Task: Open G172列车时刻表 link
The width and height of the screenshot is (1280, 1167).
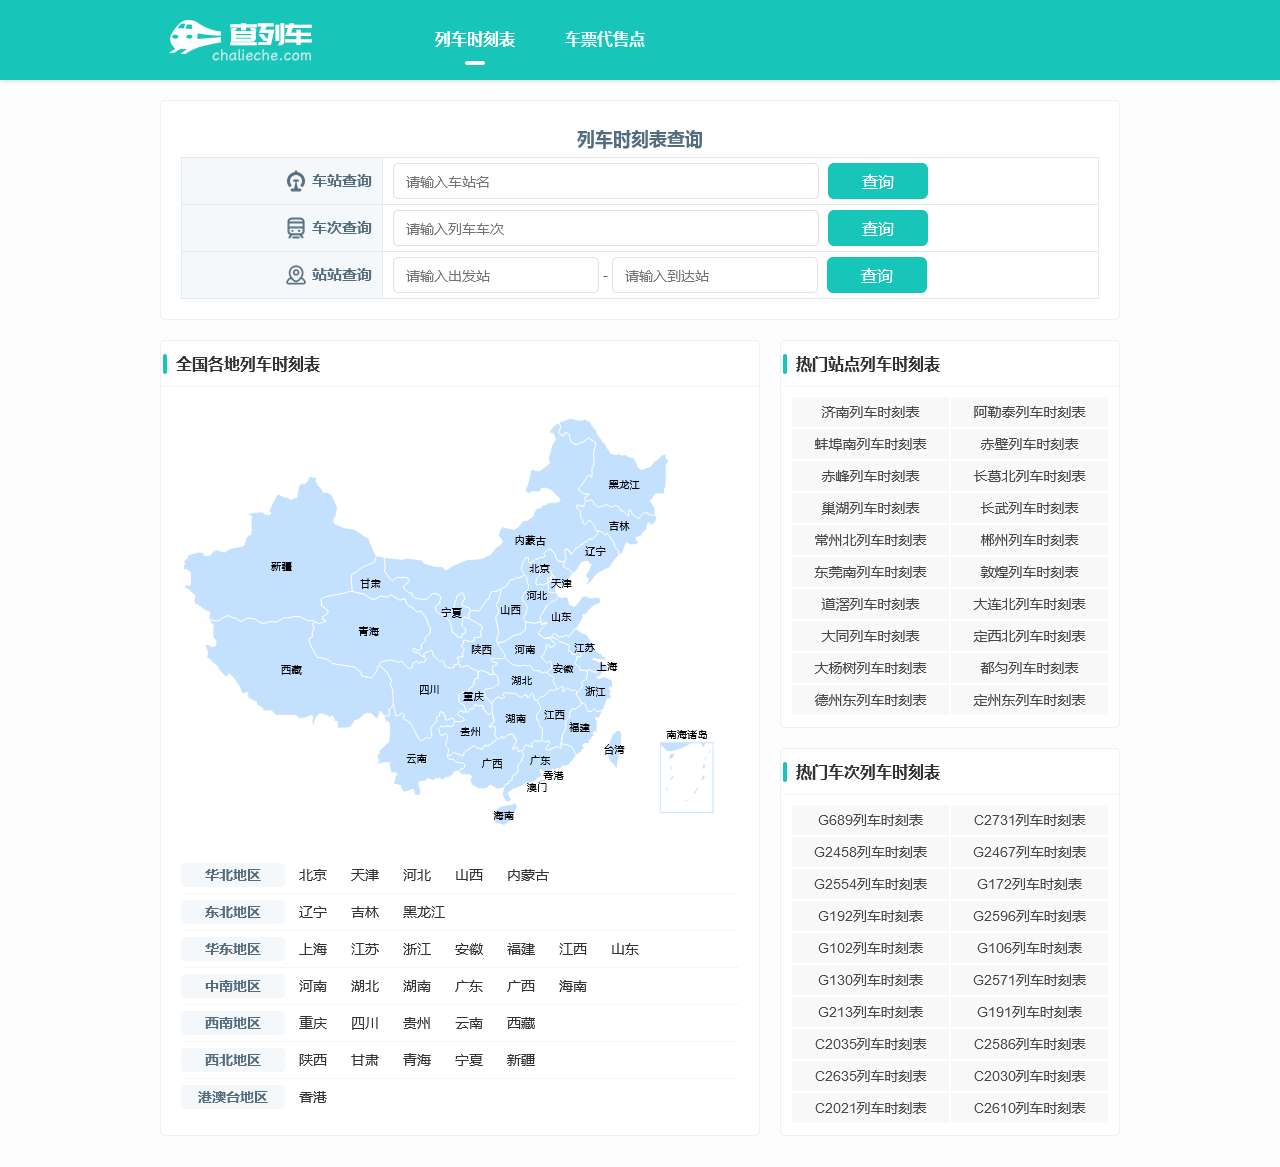Action: pos(1029,884)
